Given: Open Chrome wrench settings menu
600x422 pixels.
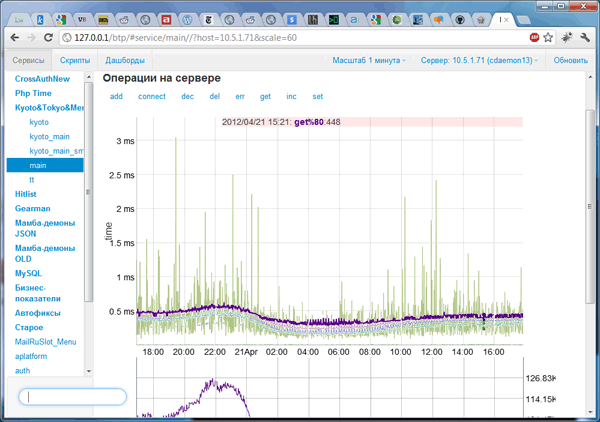Looking at the screenshot, I should click(585, 37).
